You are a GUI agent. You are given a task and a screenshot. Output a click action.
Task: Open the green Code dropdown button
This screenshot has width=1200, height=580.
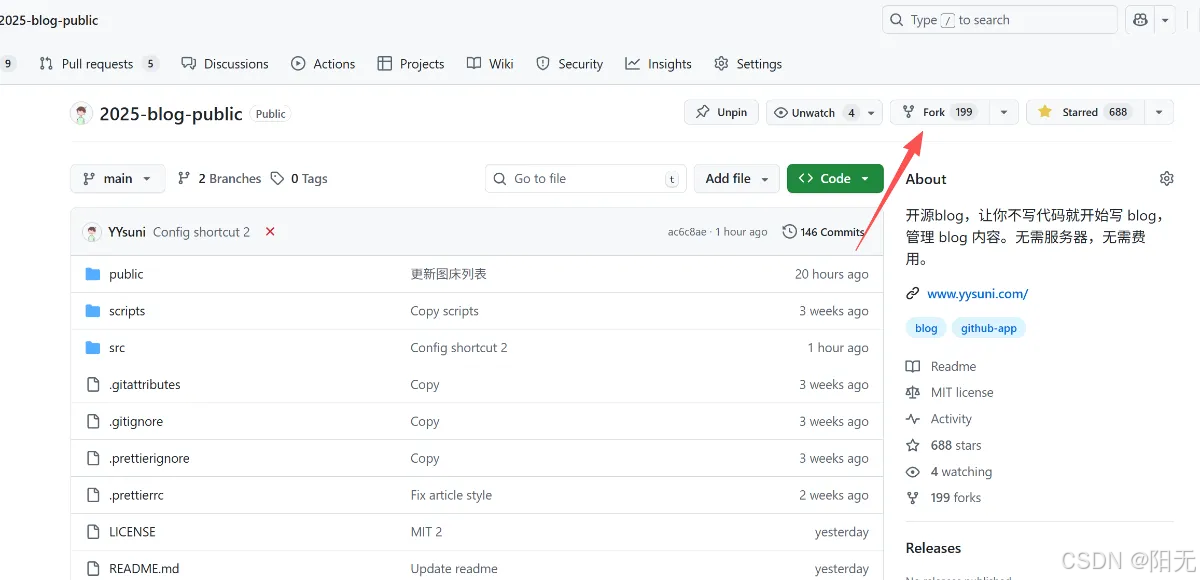click(835, 179)
